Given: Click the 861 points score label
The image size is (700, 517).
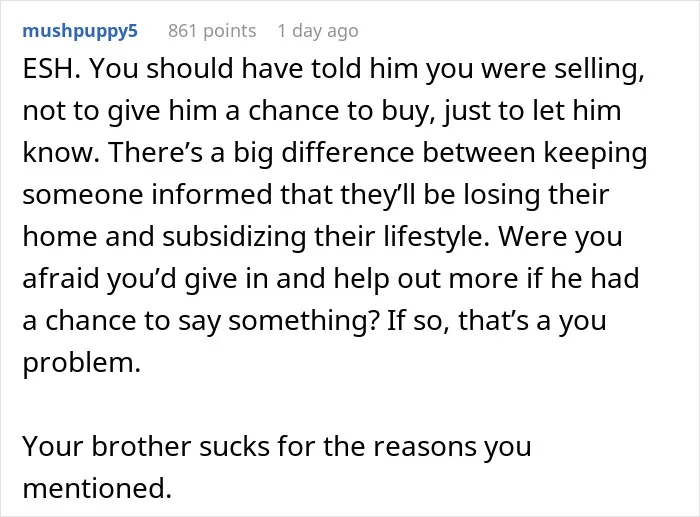Looking at the screenshot, I should tap(212, 31).
